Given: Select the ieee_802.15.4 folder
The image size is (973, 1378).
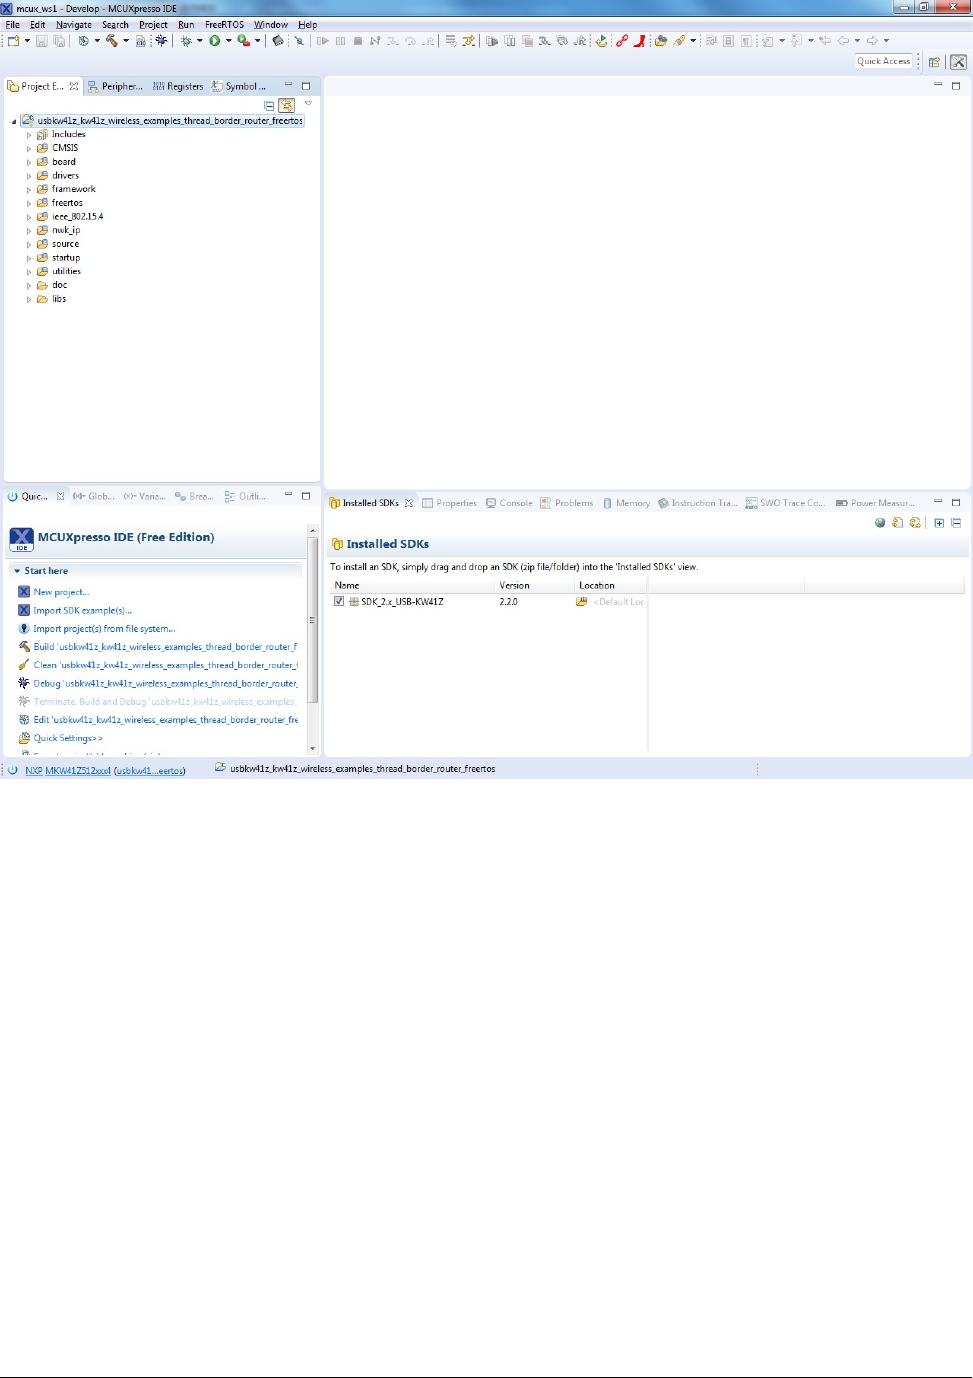Looking at the screenshot, I should point(77,217).
